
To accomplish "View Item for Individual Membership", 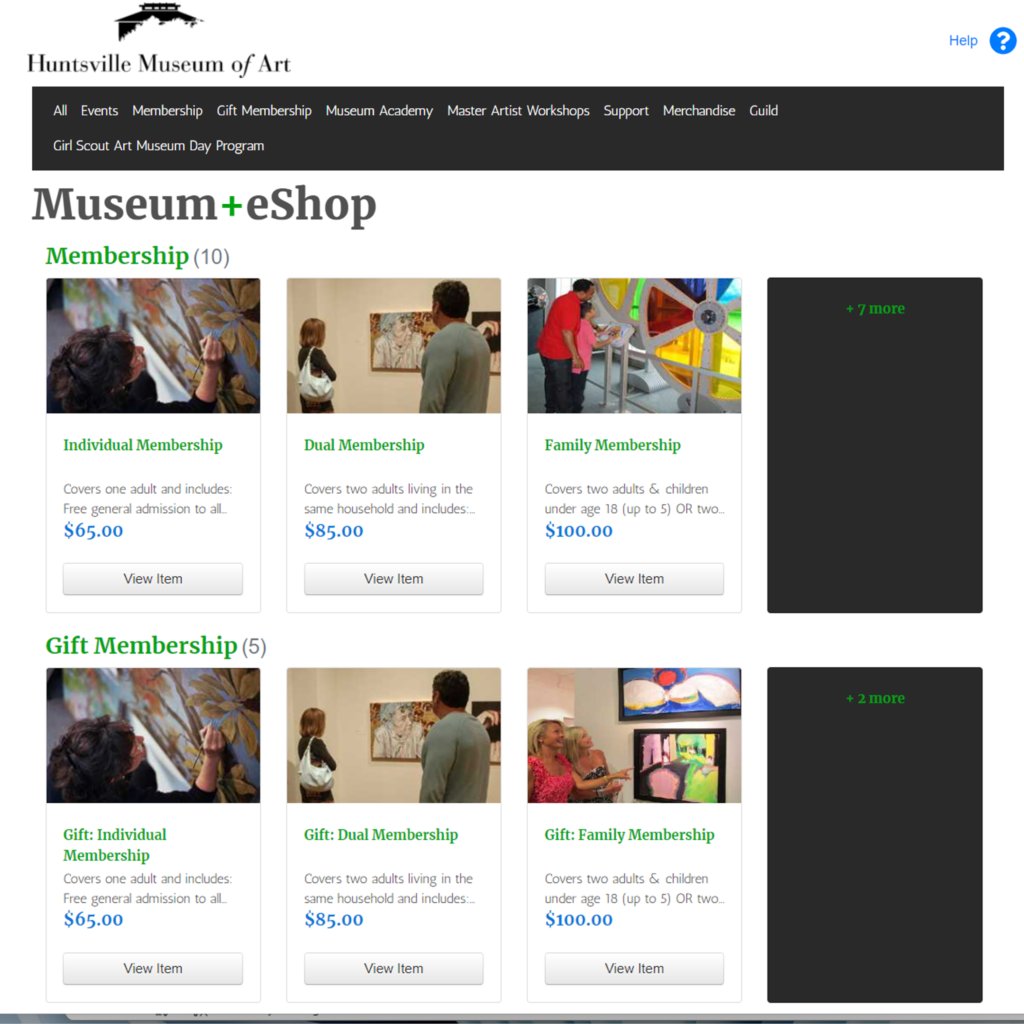I will (152, 578).
